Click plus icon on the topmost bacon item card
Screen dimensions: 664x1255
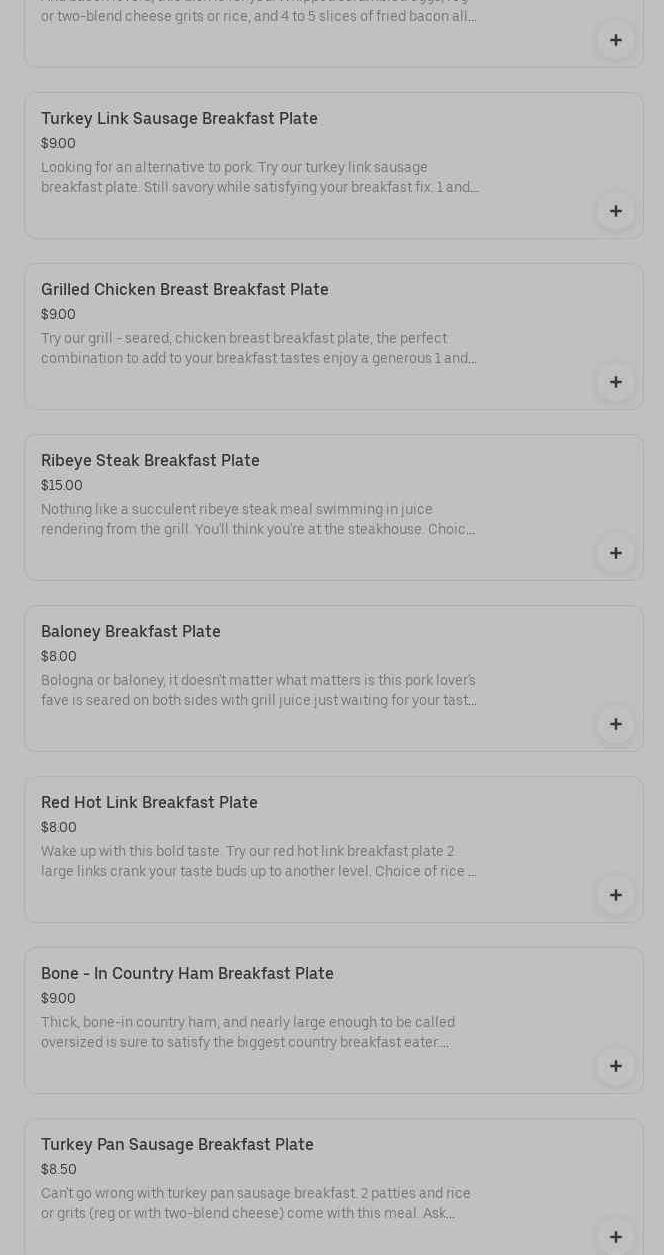point(616,40)
